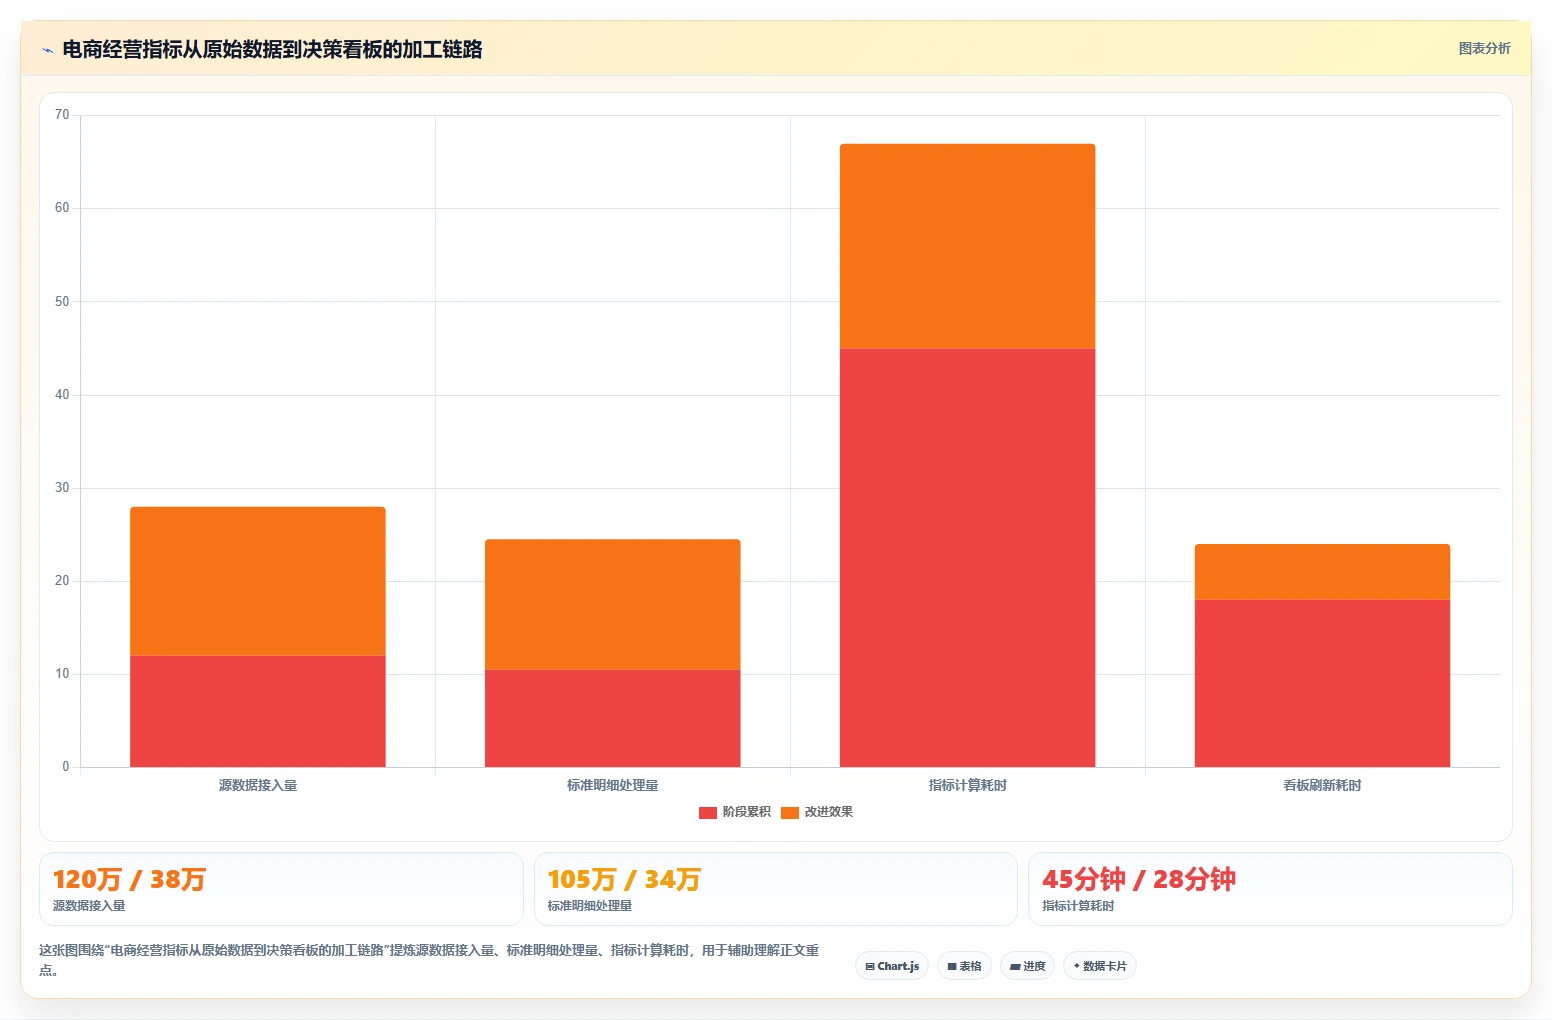Click the orange 改进效果 legend swatch

[x=790, y=812]
